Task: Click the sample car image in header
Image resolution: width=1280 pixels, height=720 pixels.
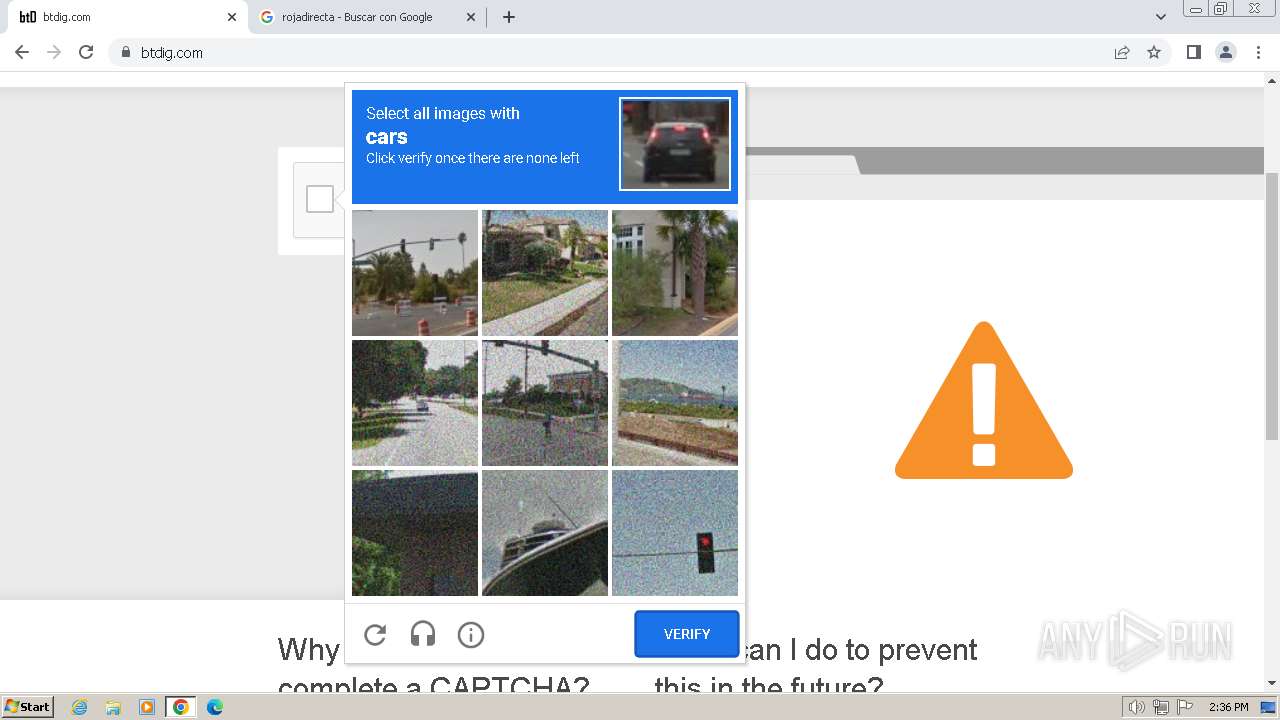Action: (675, 144)
